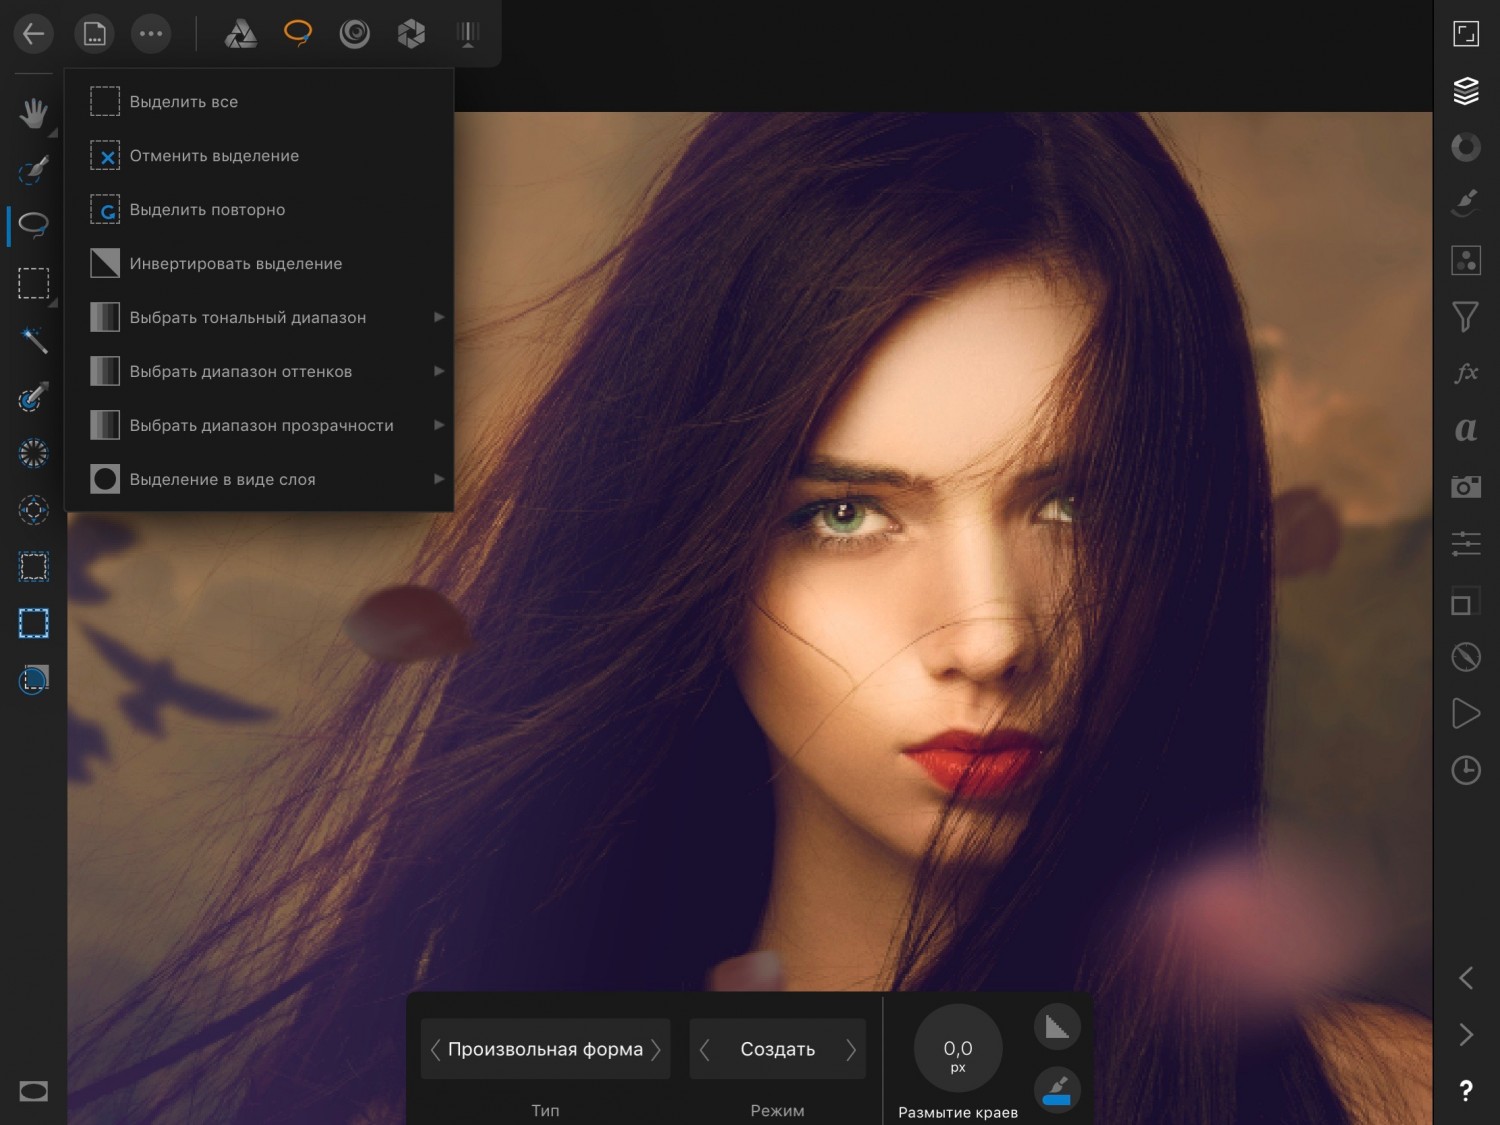Go back using the top-left back arrow

[33, 34]
